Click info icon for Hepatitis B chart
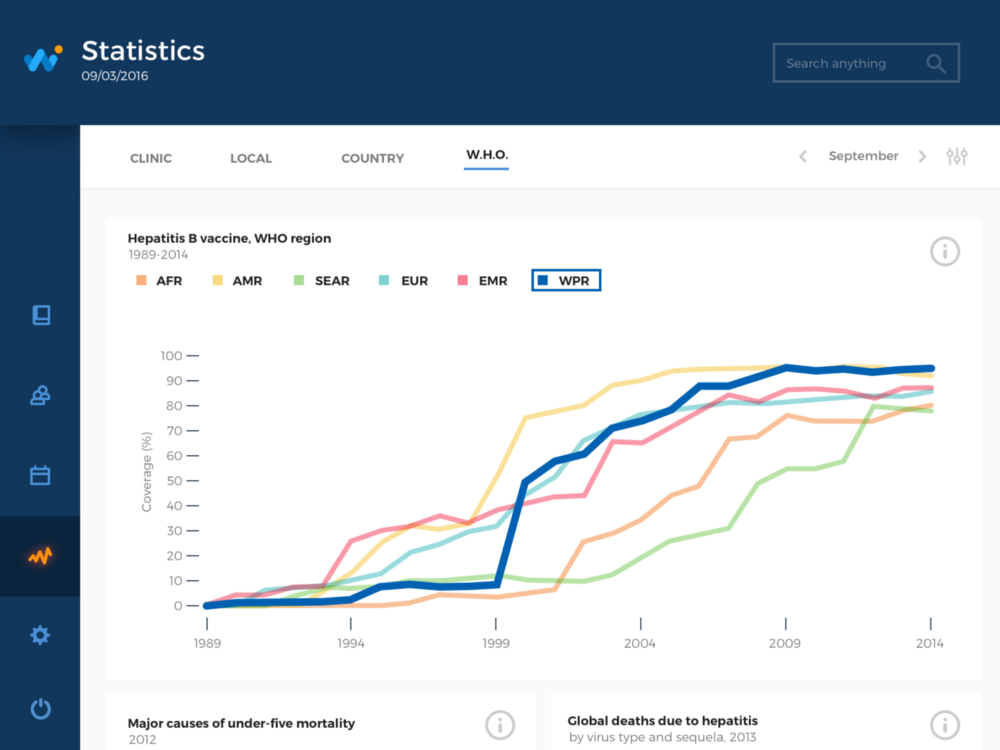This screenshot has width=1000, height=750. point(945,251)
